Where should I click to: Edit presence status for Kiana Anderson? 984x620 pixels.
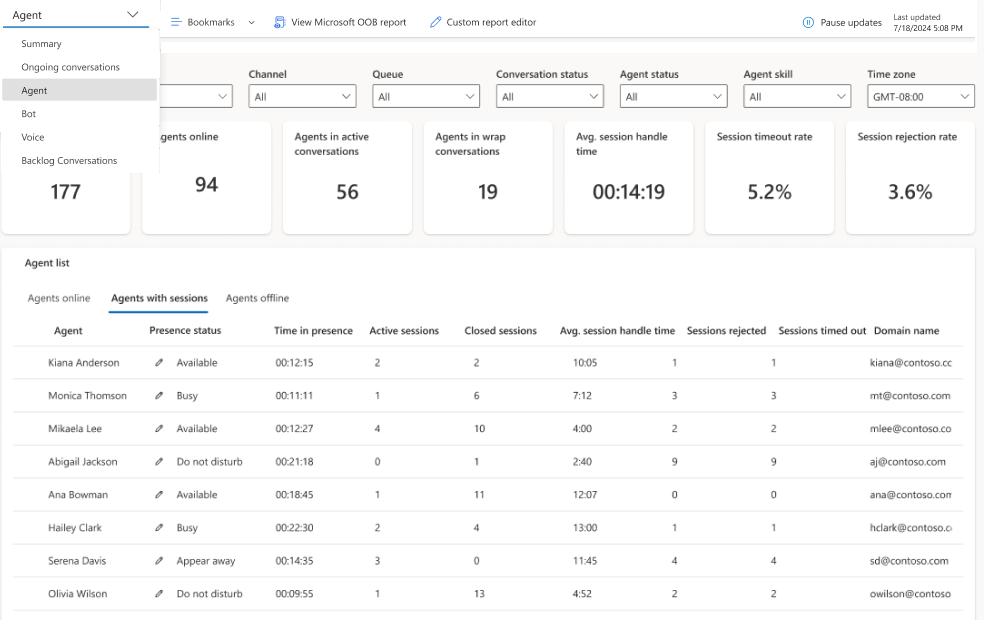[x=159, y=363]
